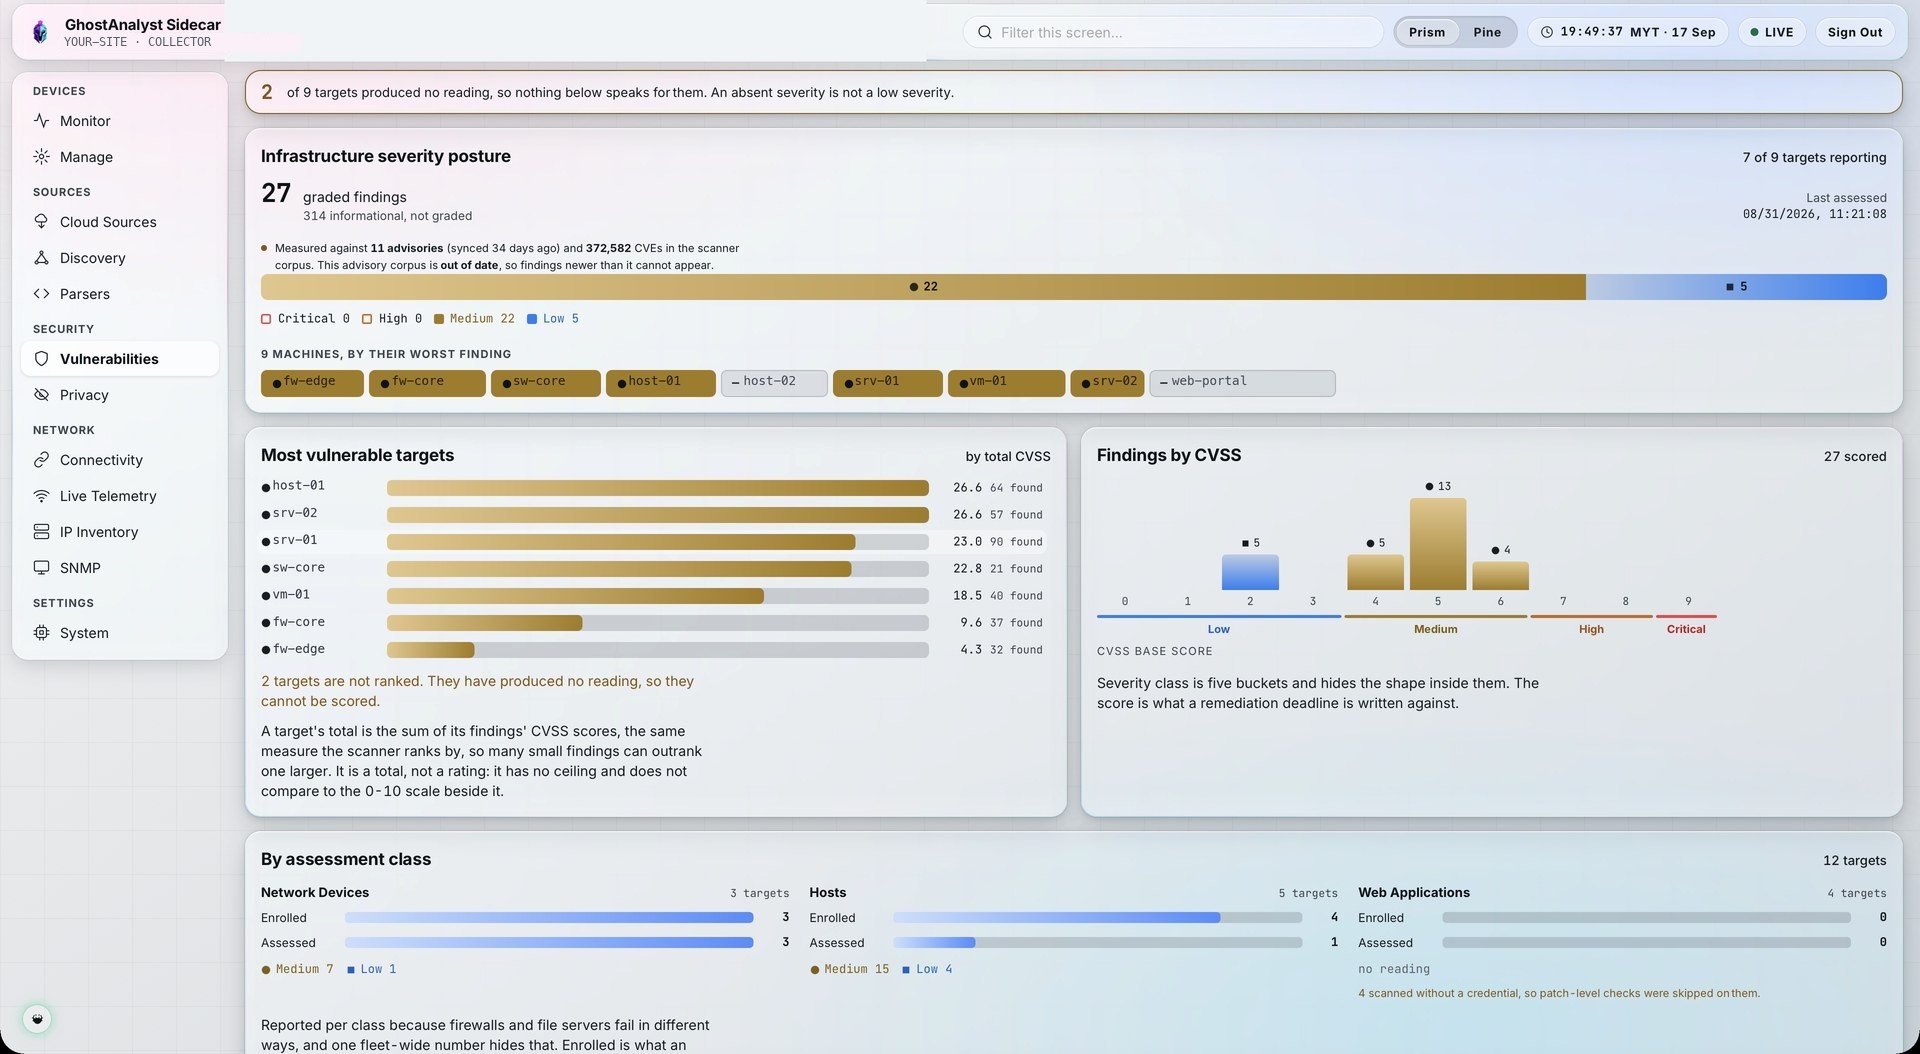Click the Medium 22 severity bar segment

(x=923, y=287)
